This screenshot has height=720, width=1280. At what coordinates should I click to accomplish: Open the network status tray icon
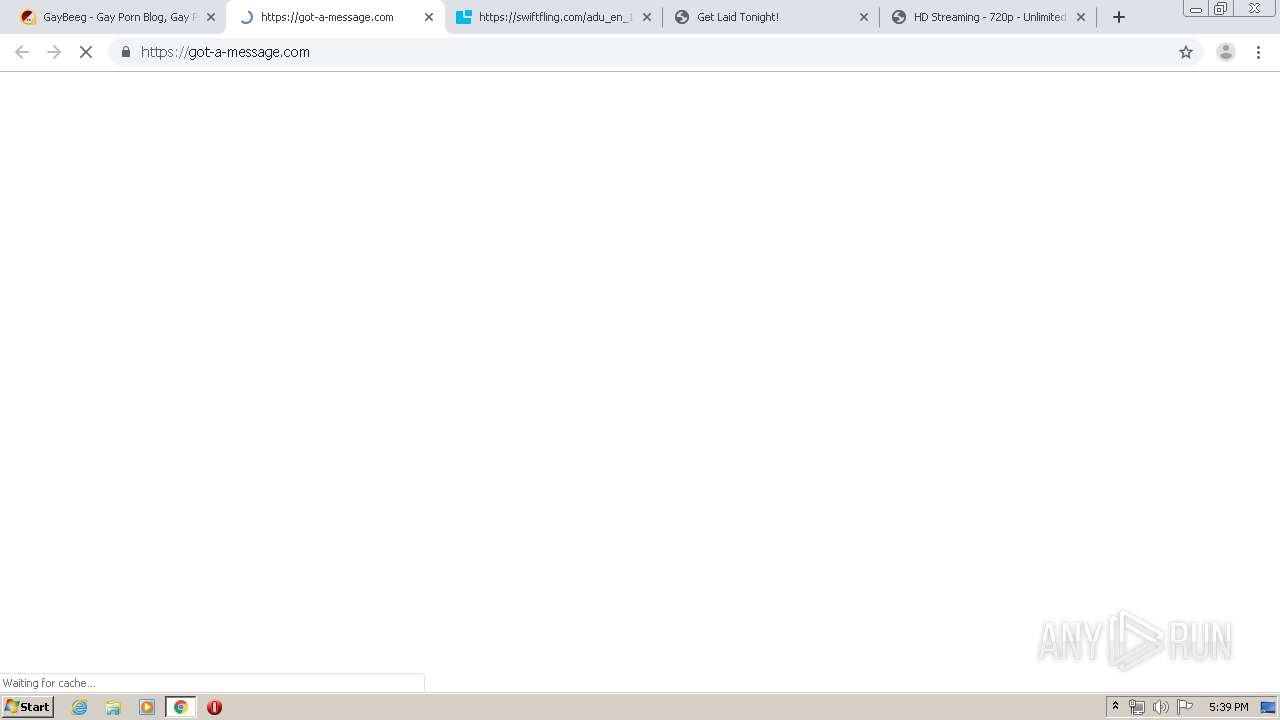coord(1137,707)
